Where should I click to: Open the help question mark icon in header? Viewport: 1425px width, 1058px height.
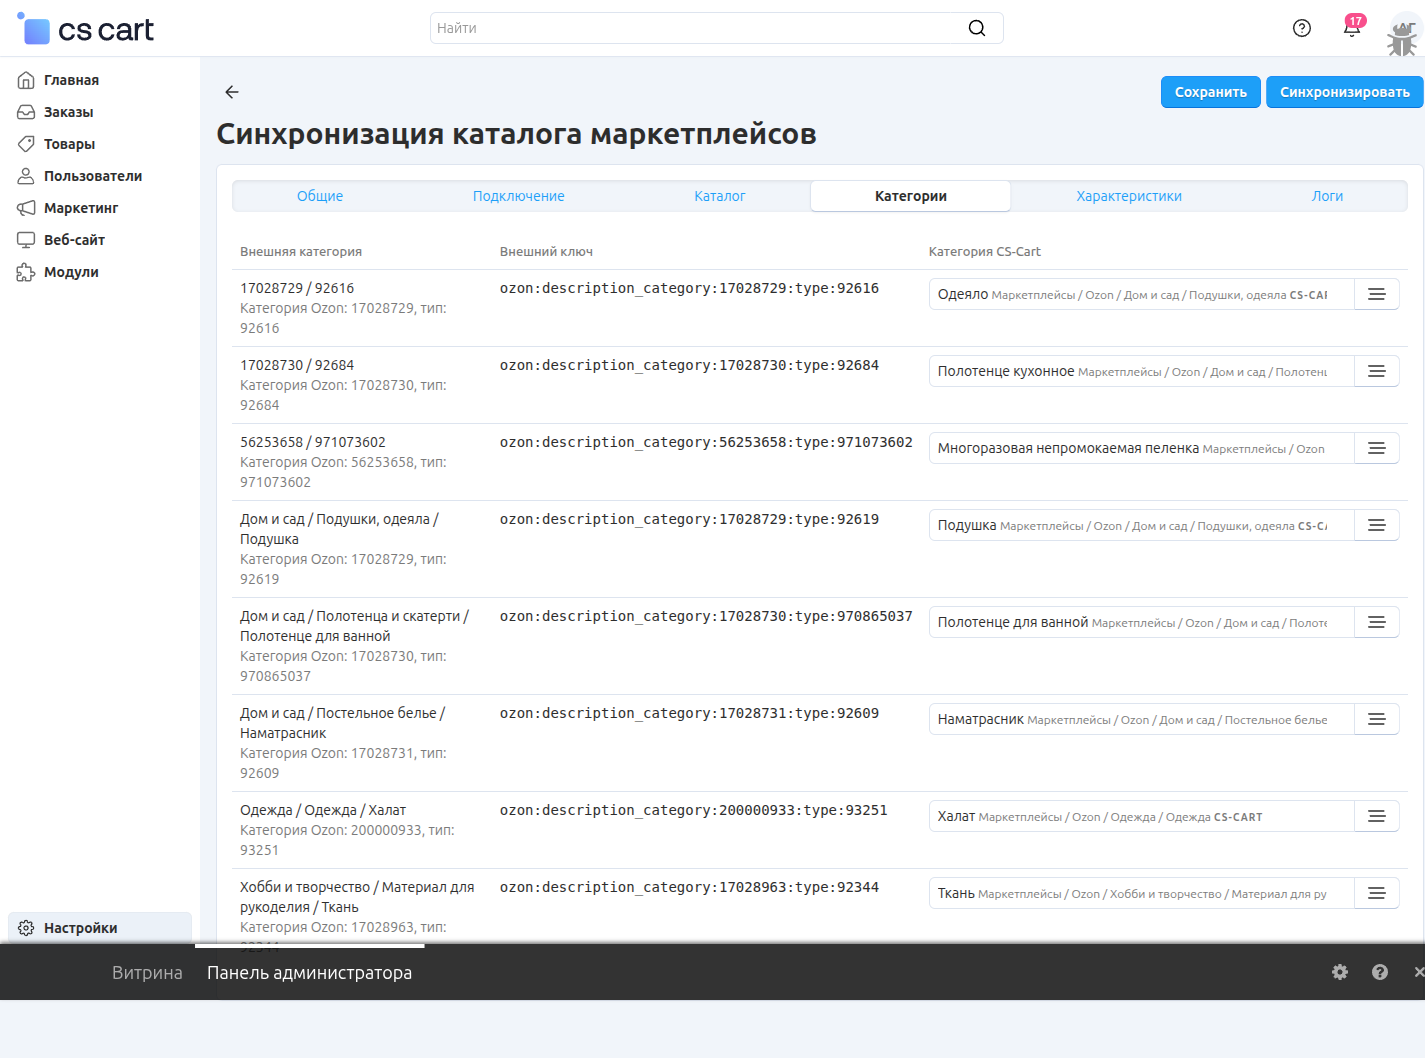tap(1302, 28)
